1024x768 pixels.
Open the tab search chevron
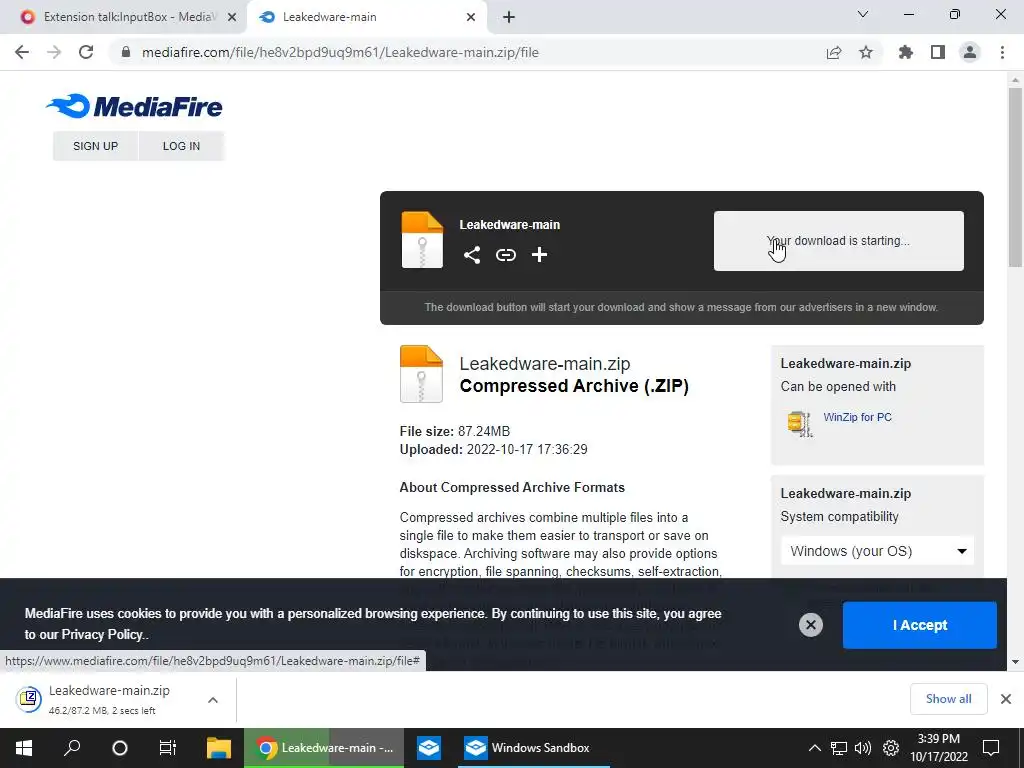click(863, 14)
